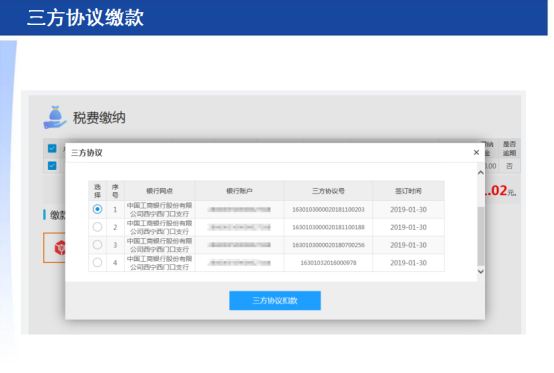Click the 三方协议号 column header
Image resolution: width=554 pixels, height=373 pixels.
328,191
